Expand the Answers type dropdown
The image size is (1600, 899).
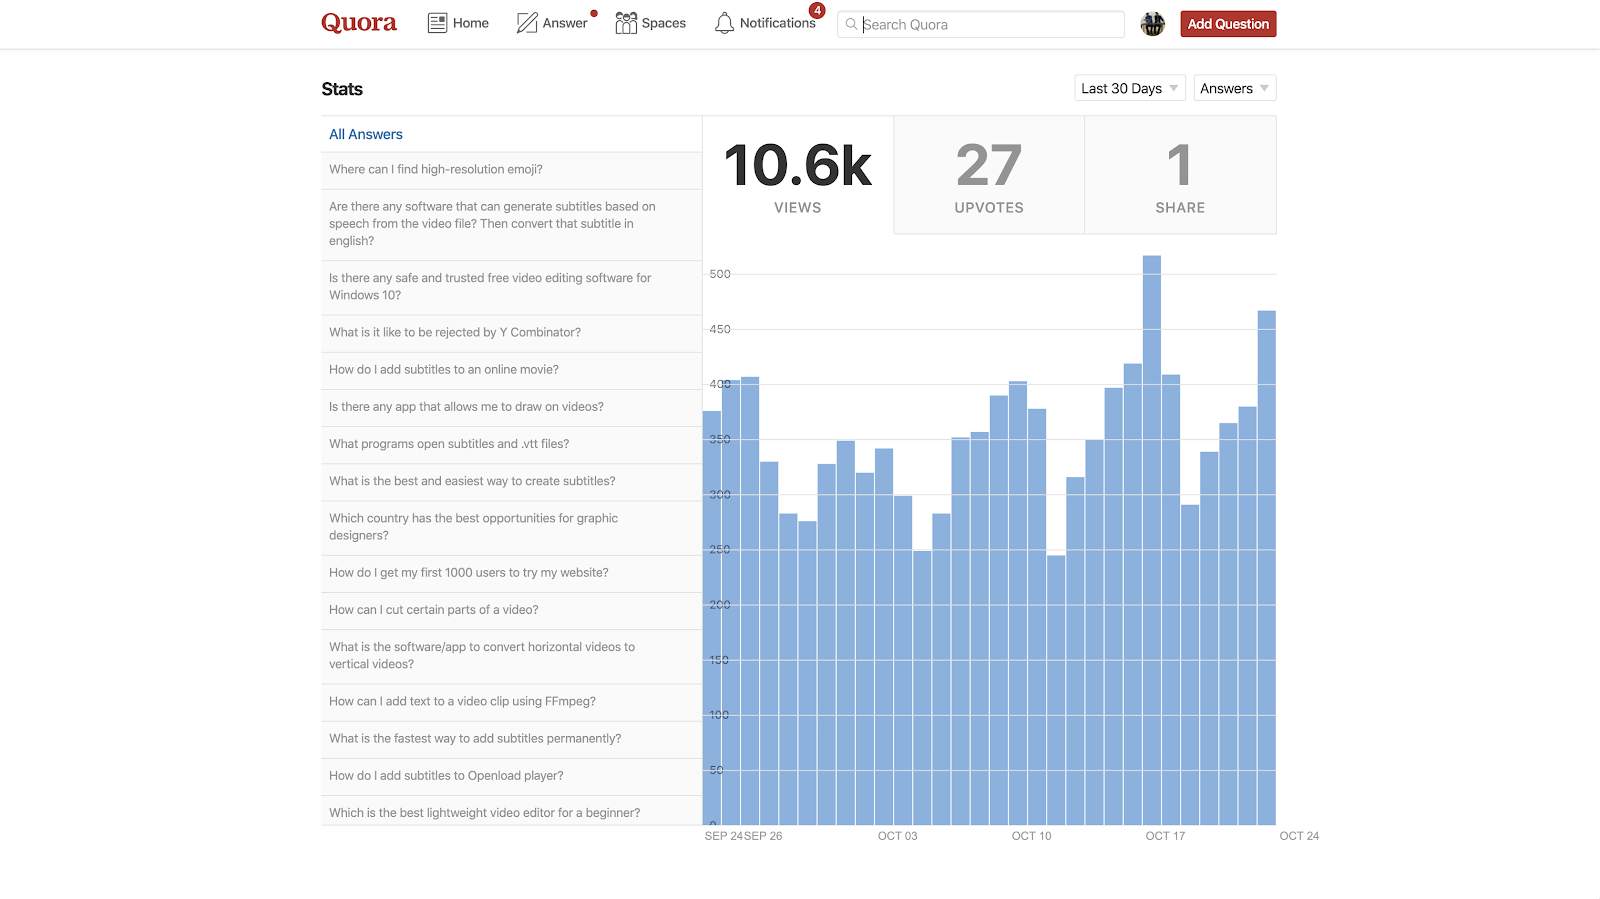coord(1235,88)
